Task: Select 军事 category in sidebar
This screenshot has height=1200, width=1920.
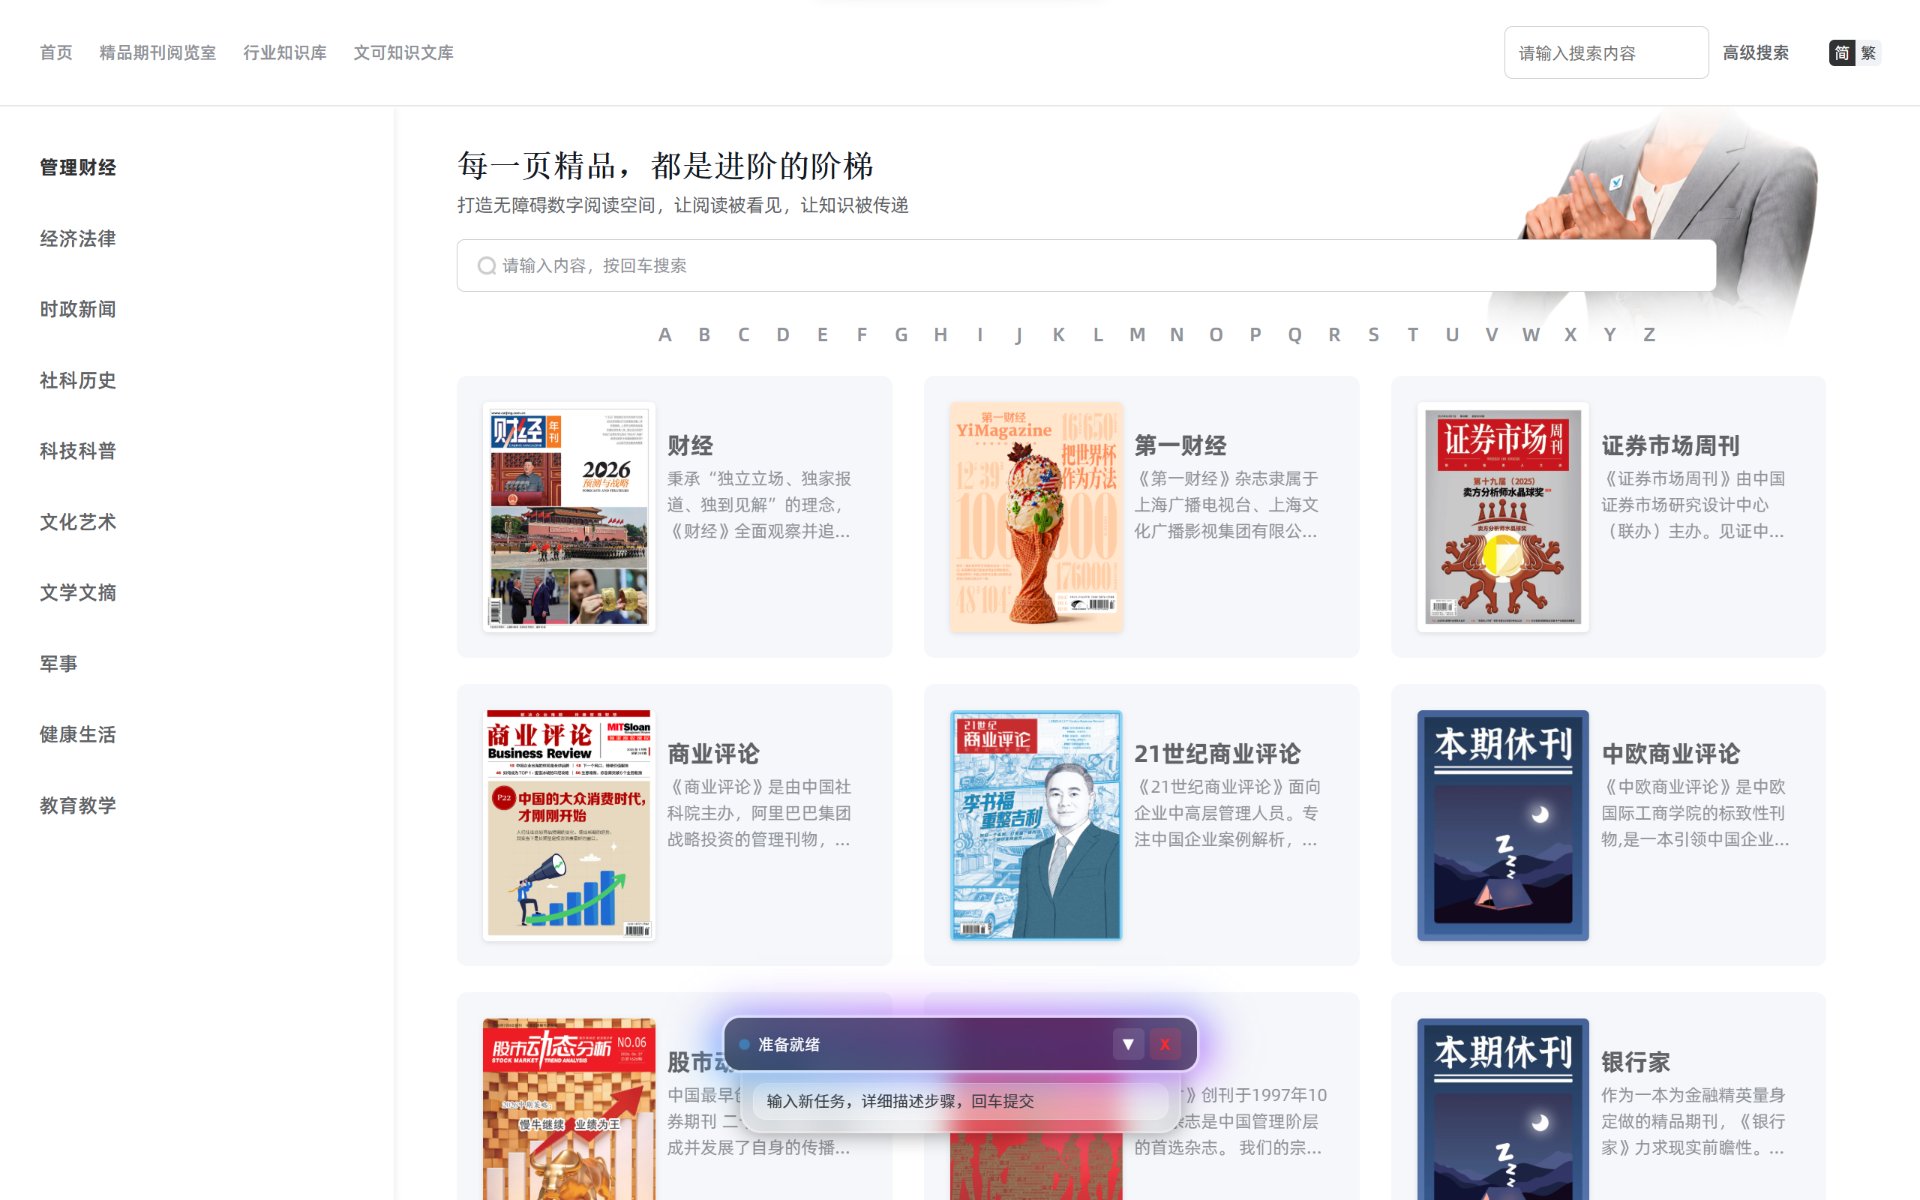Action: click(59, 664)
